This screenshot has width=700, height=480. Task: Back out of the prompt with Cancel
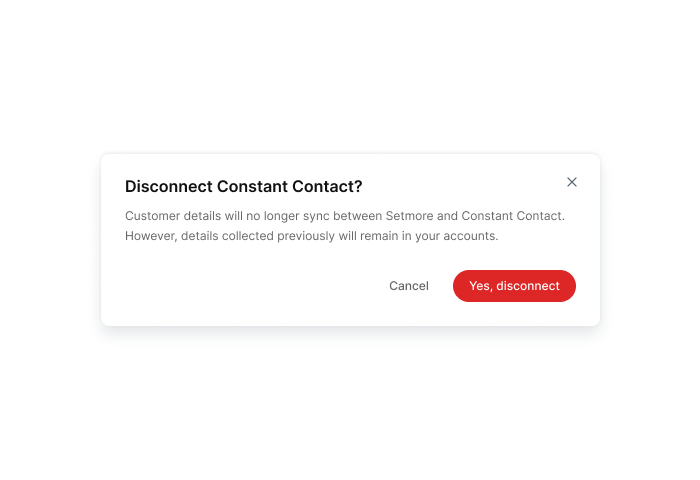[408, 286]
